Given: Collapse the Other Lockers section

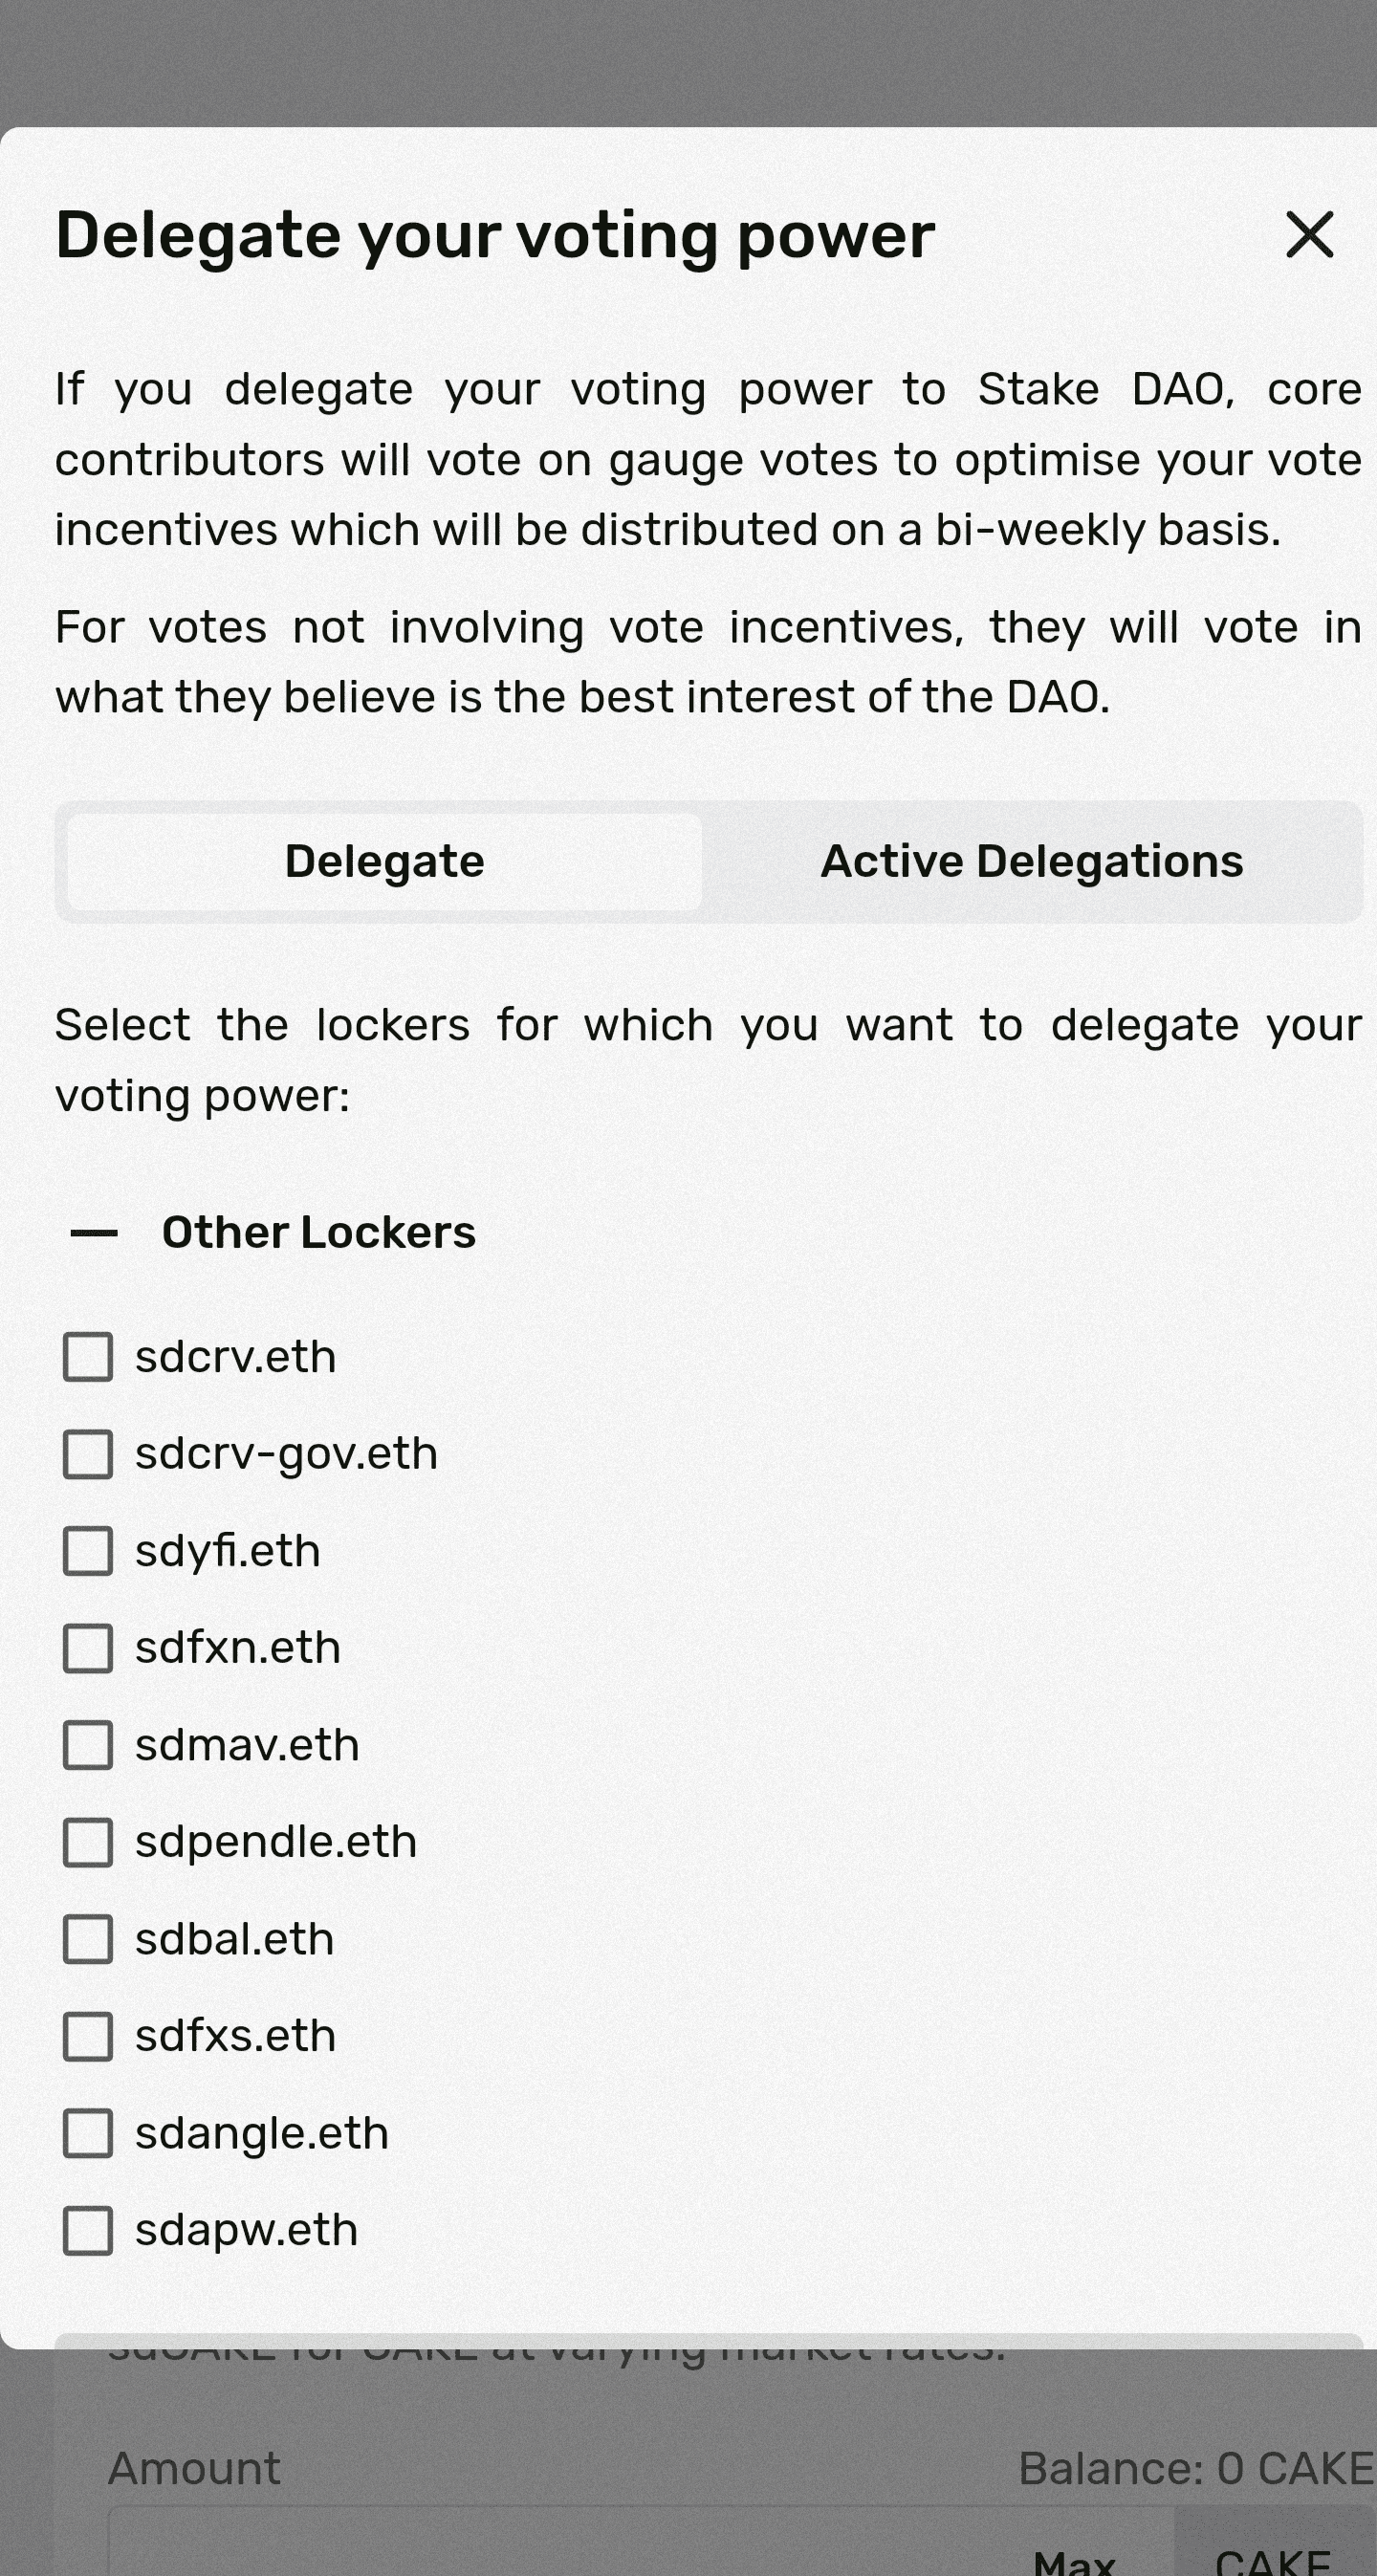Looking at the screenshot, I should [94, 1233].
